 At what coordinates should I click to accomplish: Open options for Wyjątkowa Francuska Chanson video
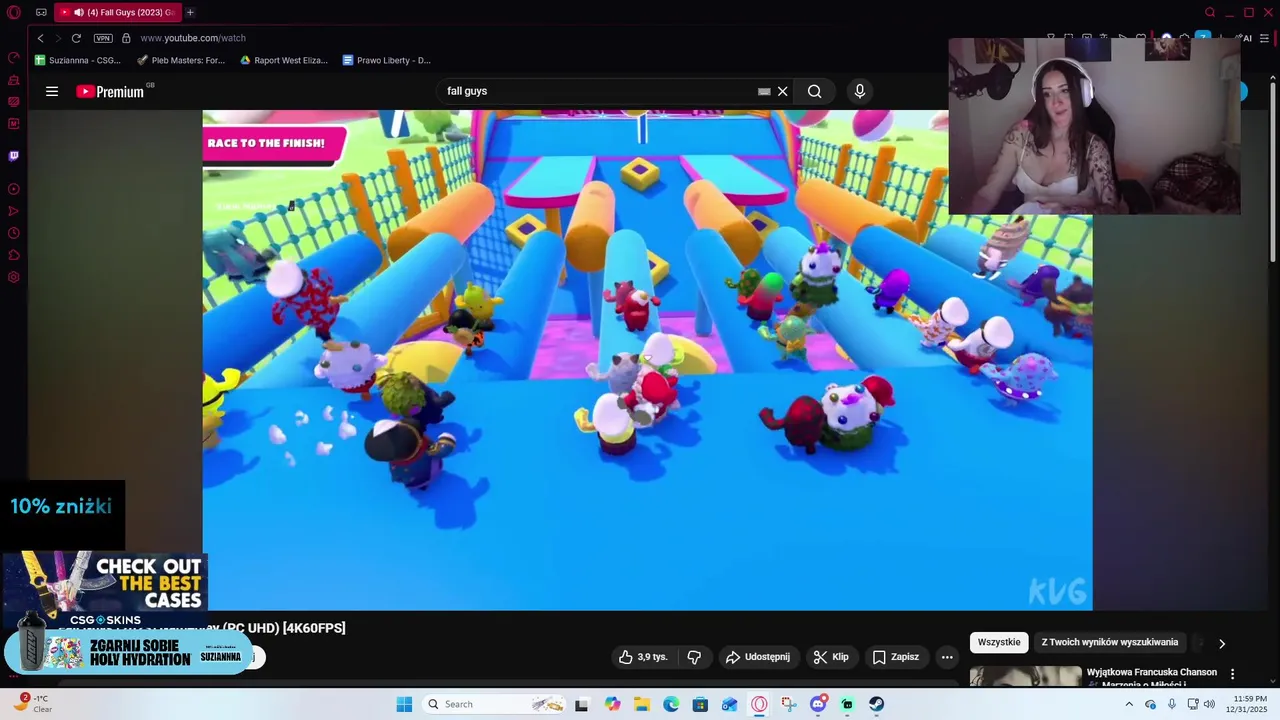point(1232,674)
